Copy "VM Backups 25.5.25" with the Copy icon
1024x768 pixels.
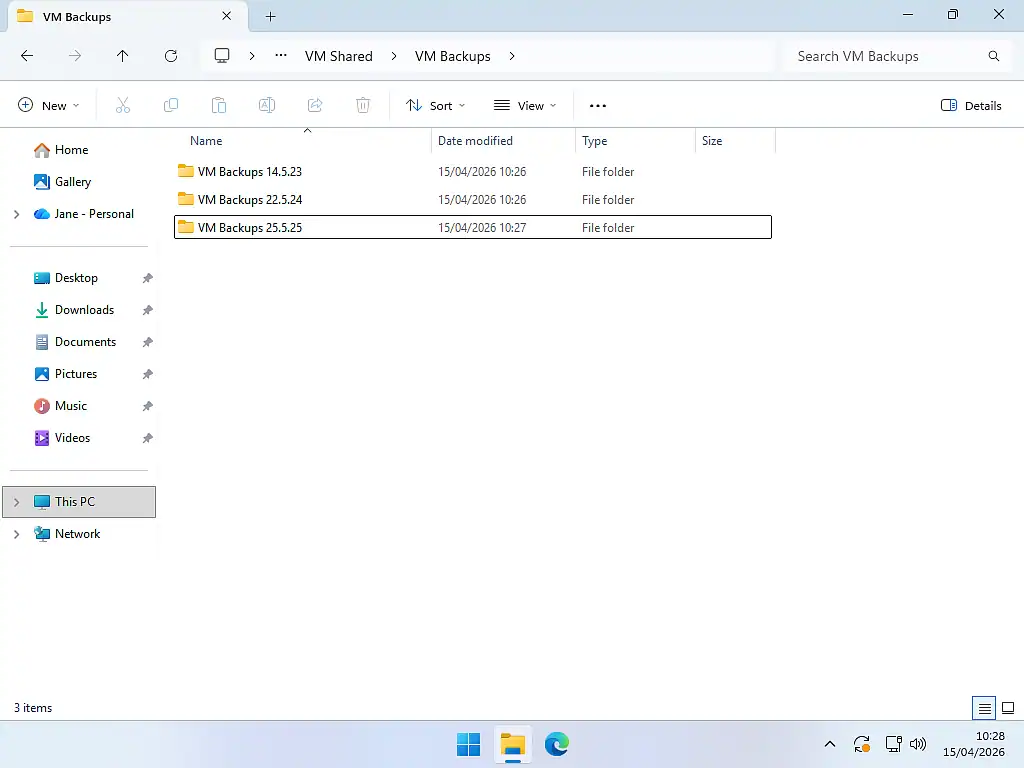(x=171, y=105)
